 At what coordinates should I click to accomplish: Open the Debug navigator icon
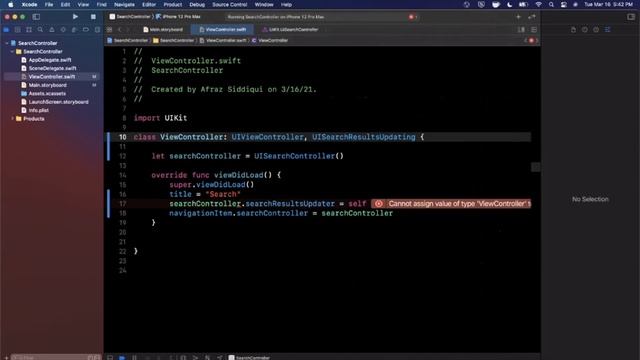point(74,30)
